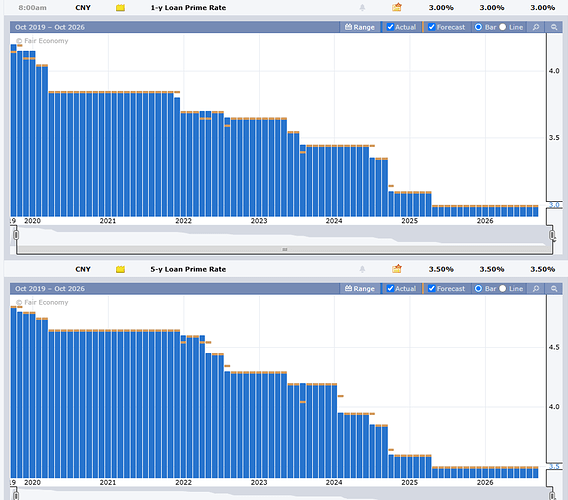This screenshot has width=568, height=500.
Task: Click alert bell for 1-y Loan Prime Rate
Action: [362, 8]
